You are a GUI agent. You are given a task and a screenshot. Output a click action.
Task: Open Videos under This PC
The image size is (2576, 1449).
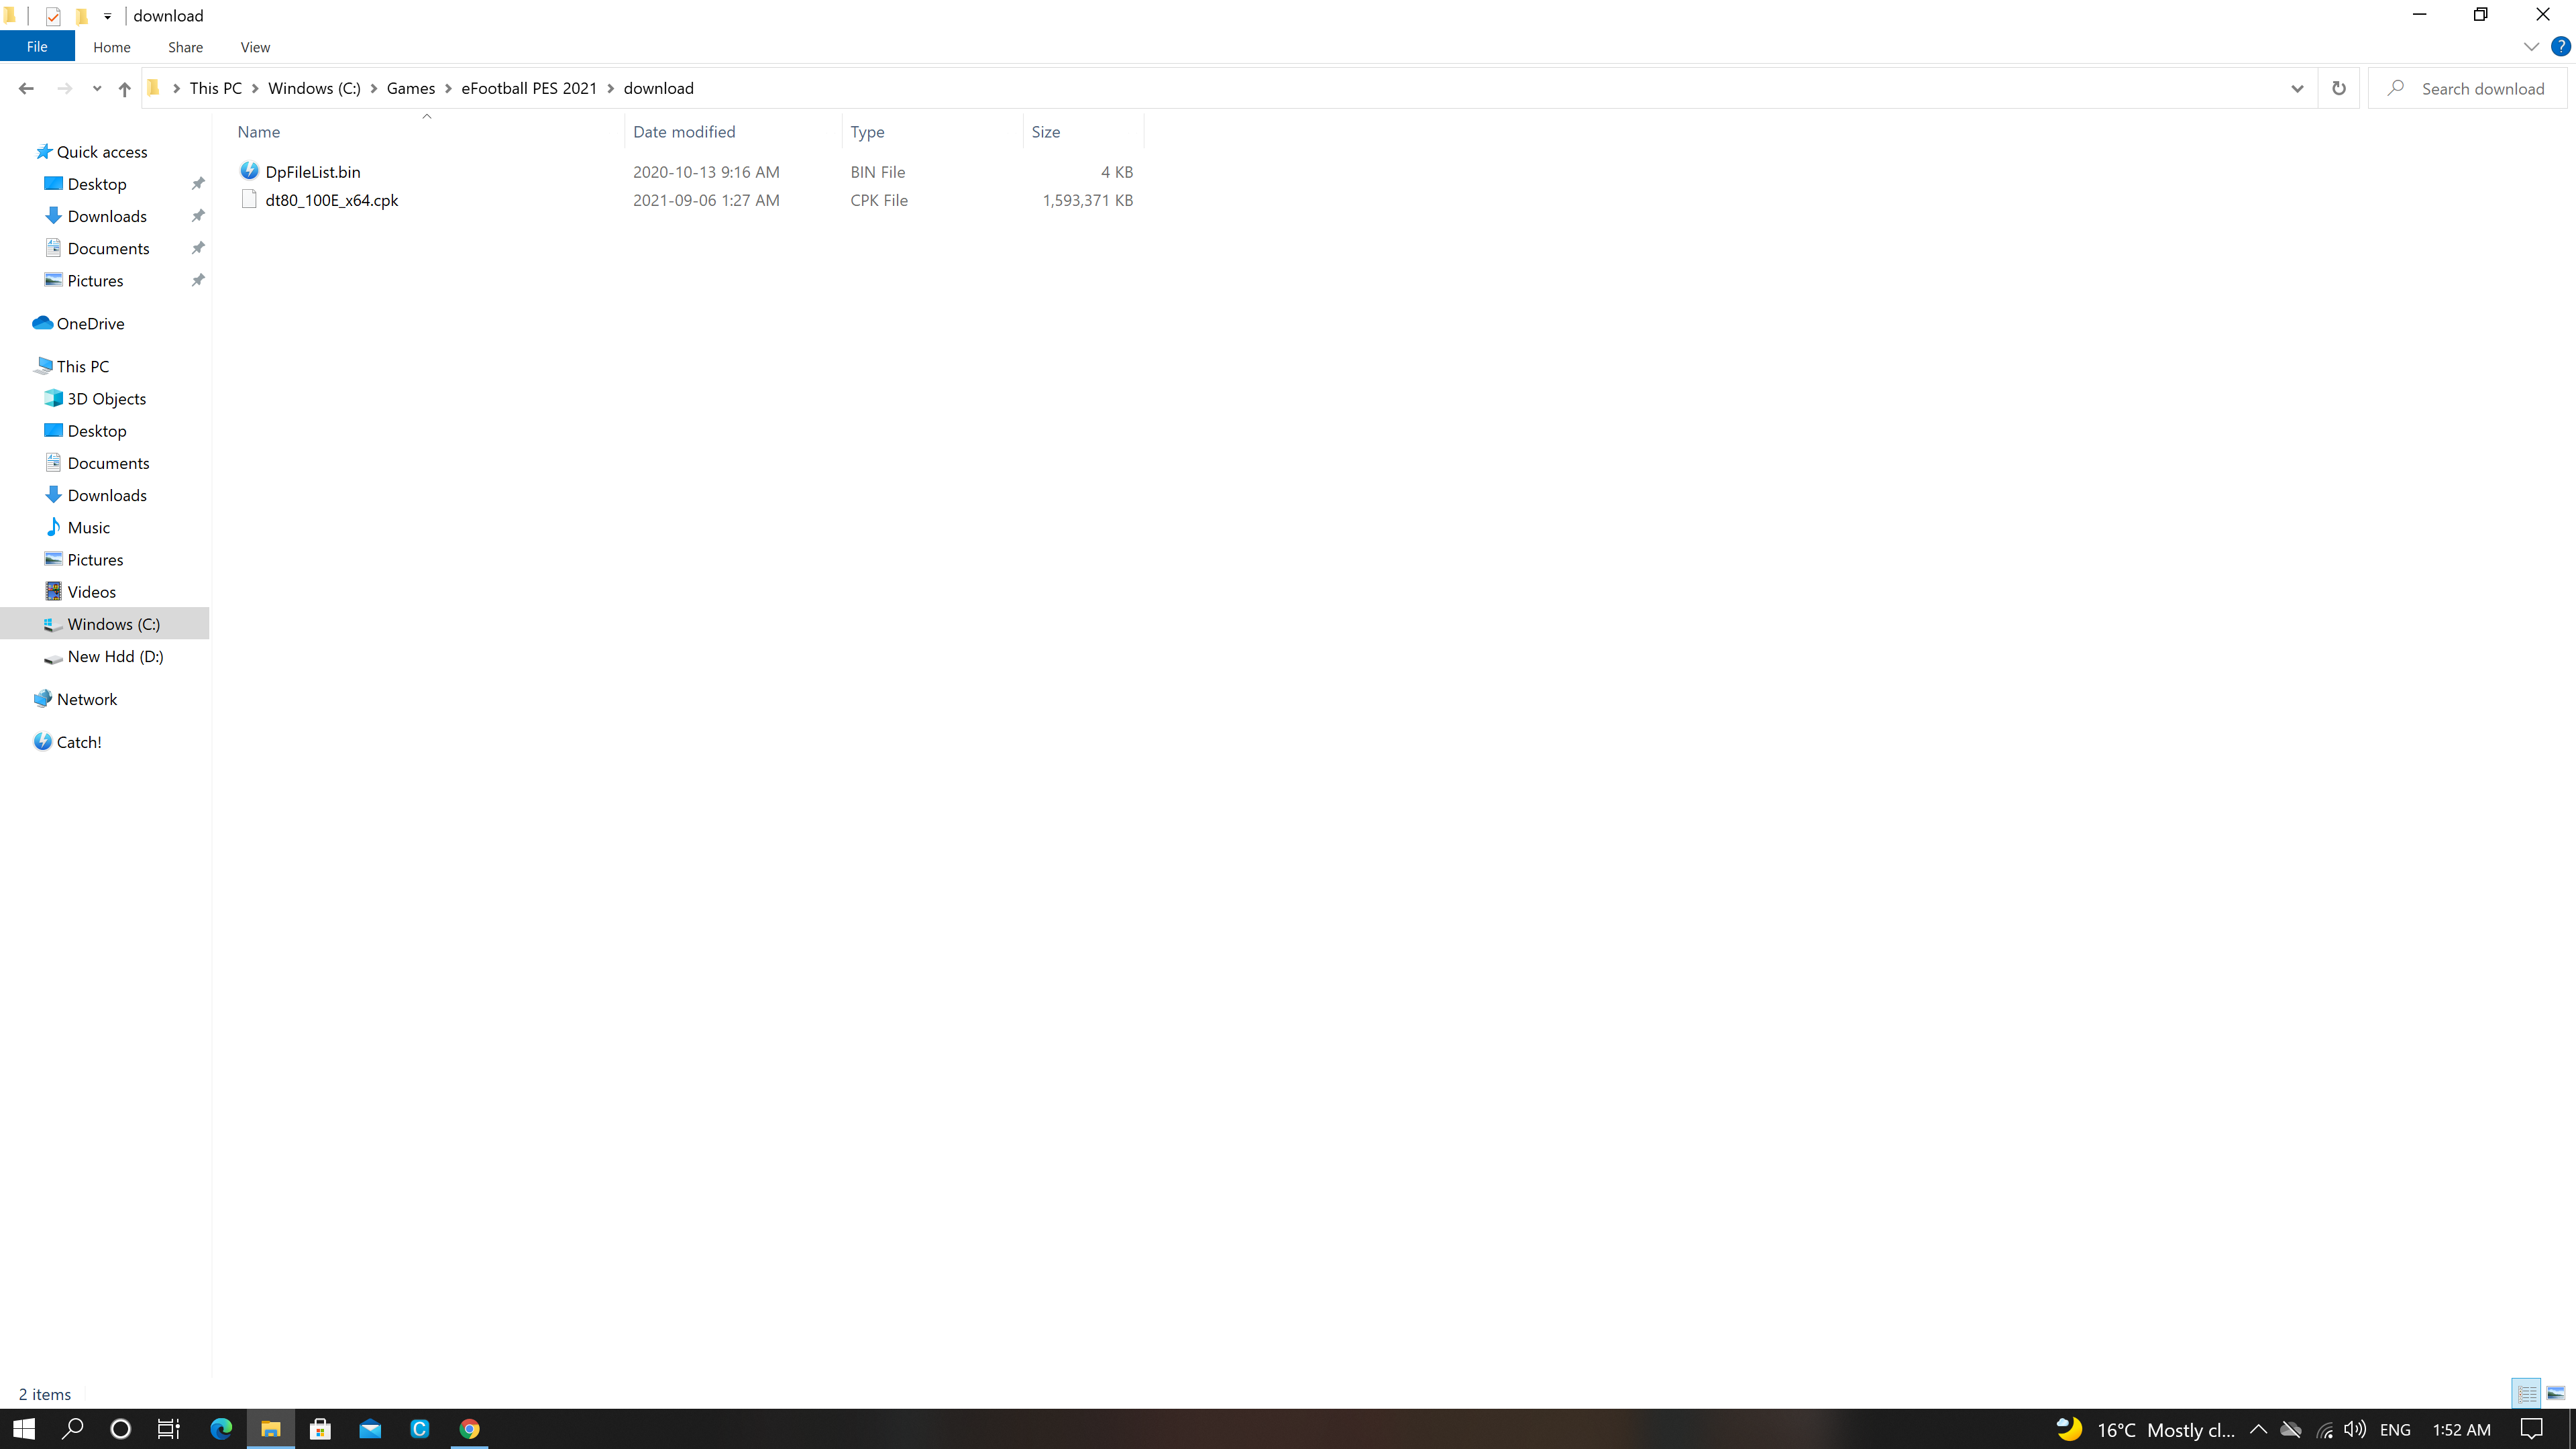tap(91, 592)
